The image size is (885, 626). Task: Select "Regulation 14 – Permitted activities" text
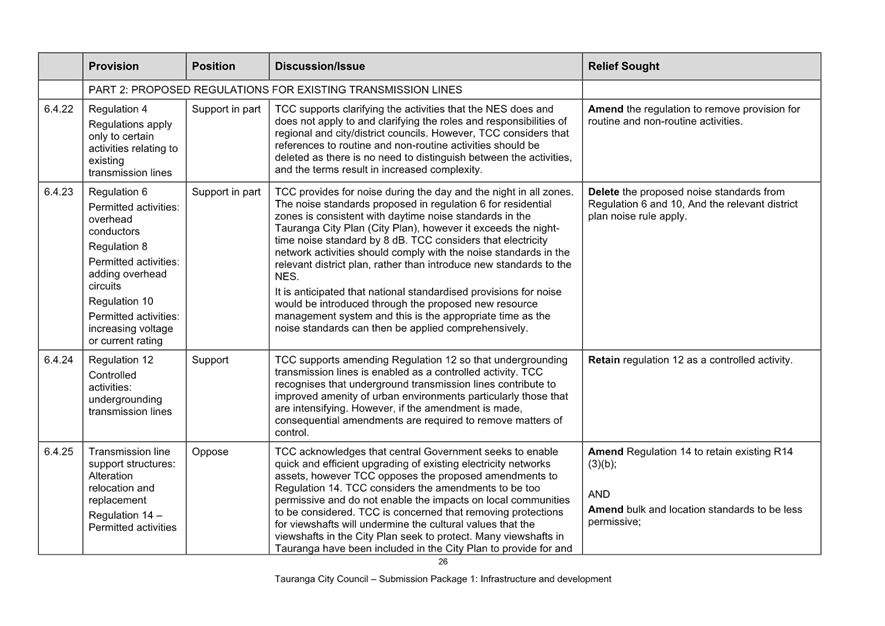(x=133, y=522)
